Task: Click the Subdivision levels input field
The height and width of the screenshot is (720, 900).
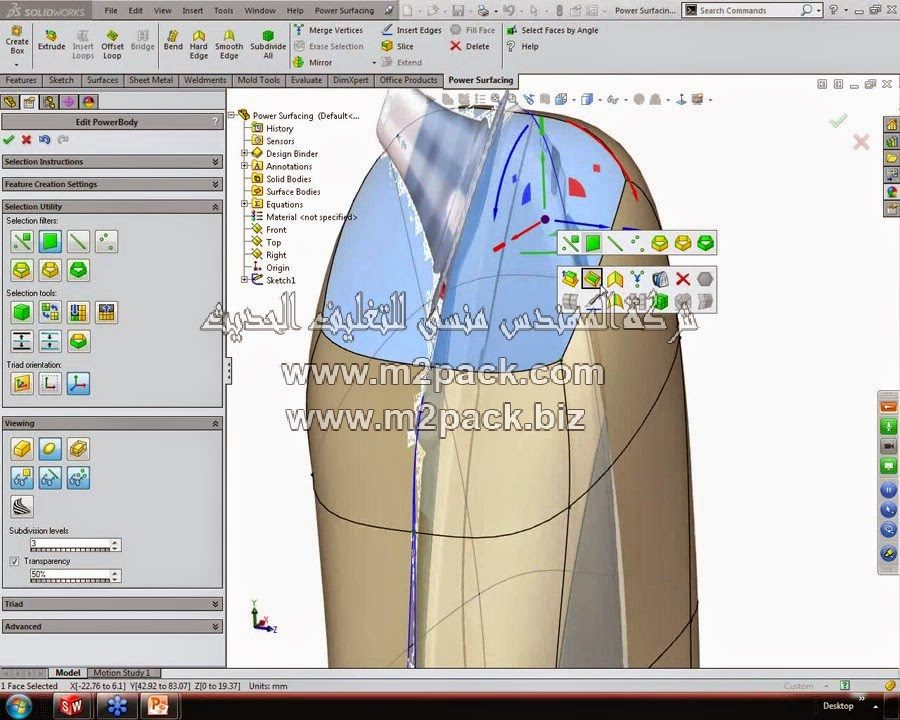Action: [70, 544]
